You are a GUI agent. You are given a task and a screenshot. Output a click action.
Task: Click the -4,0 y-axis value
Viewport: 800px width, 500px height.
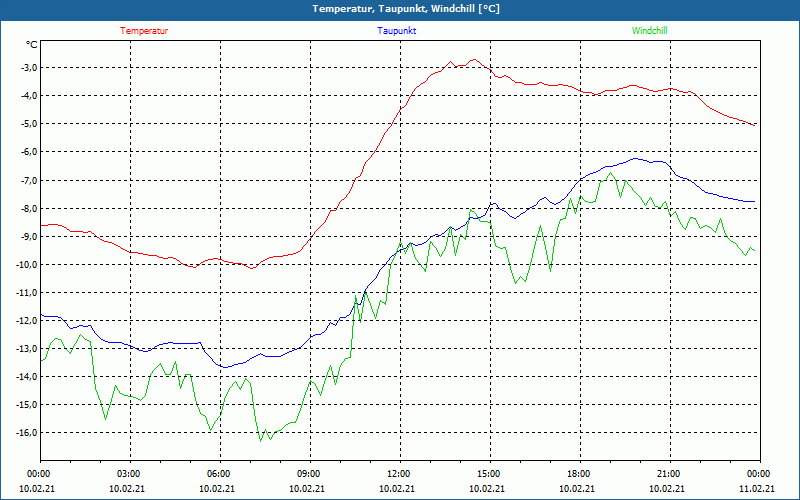tap(28, 96)
